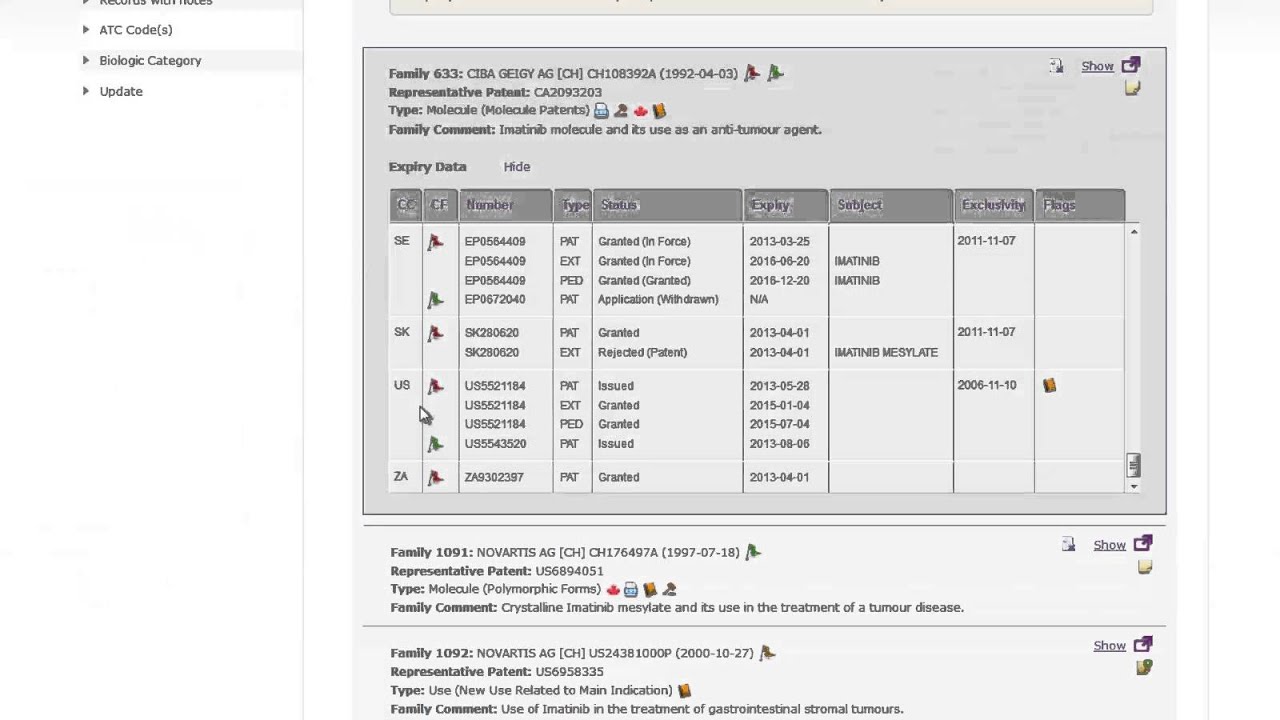This screenshot has width=1280, height=720.
Task: Open Family 1092 in new window icon
Action: point(1143,645)
